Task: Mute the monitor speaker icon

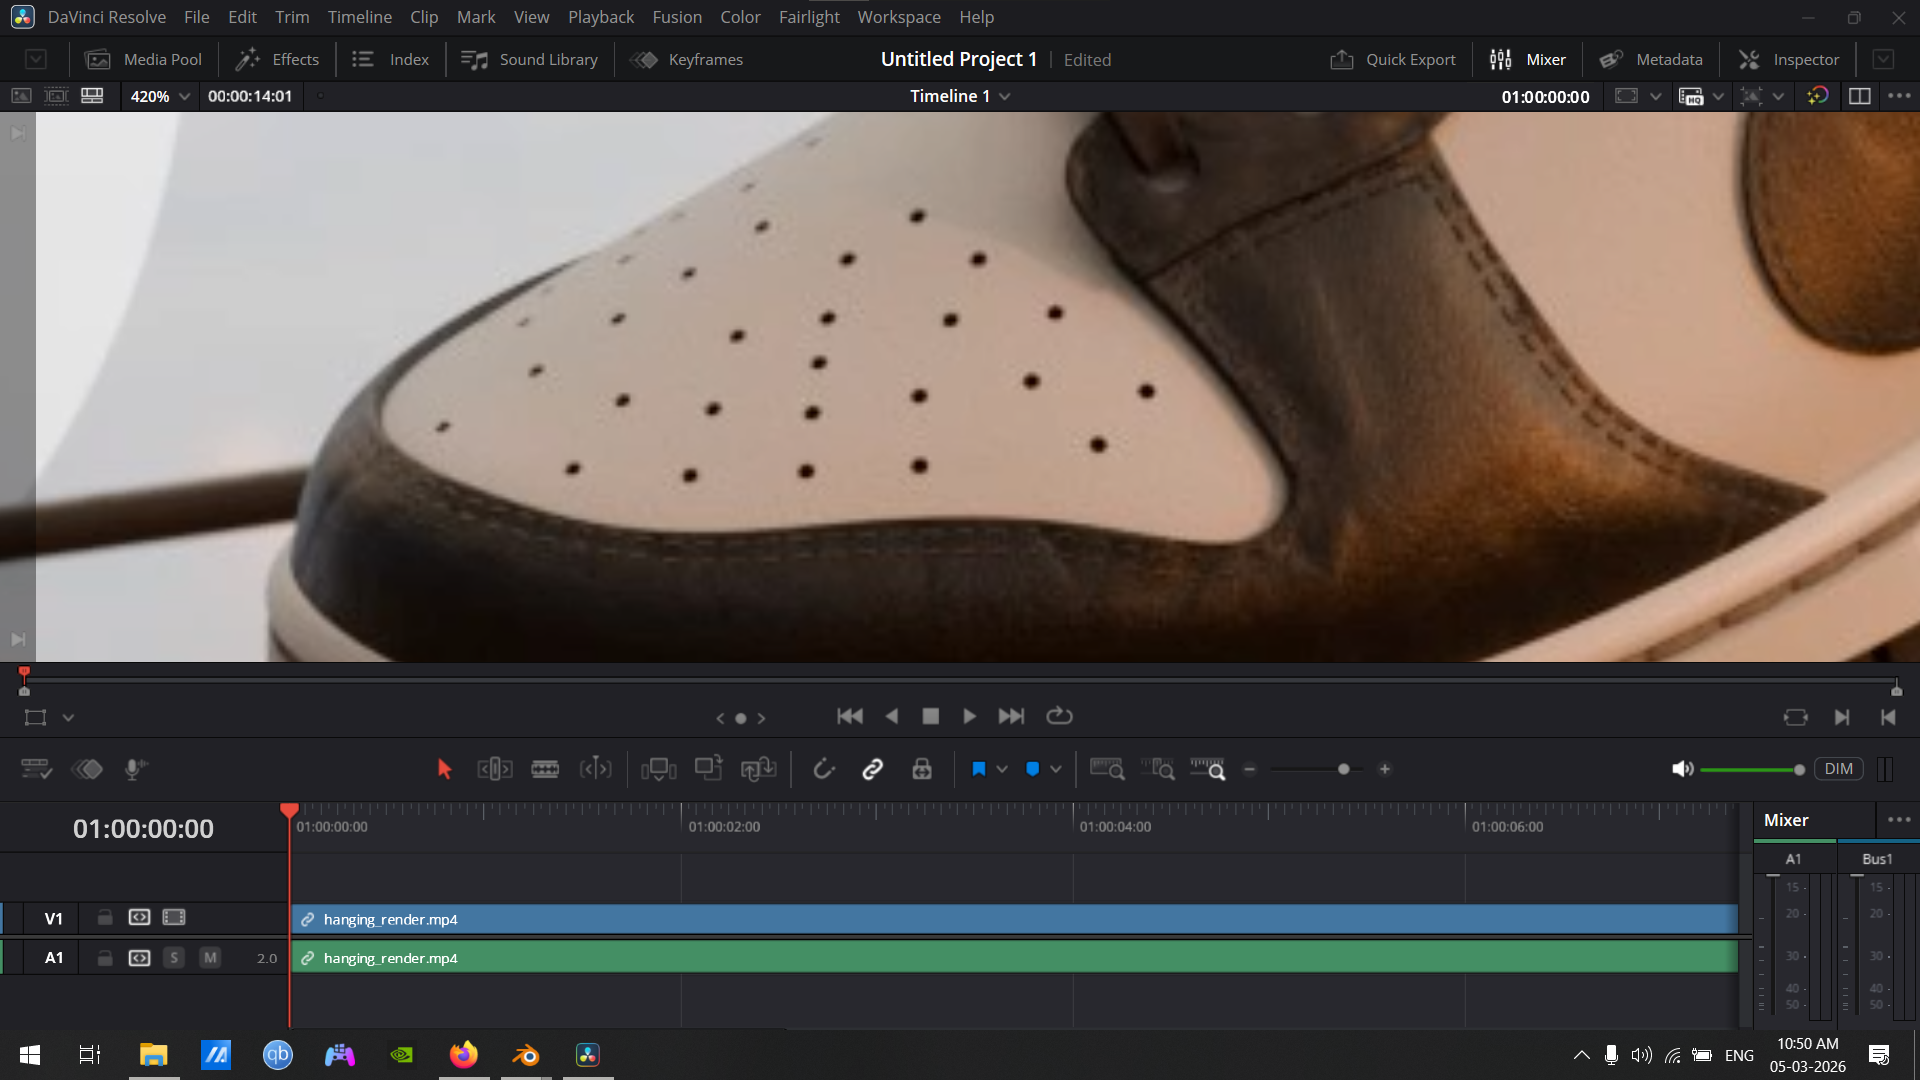Action: [x=1683, y=769]
